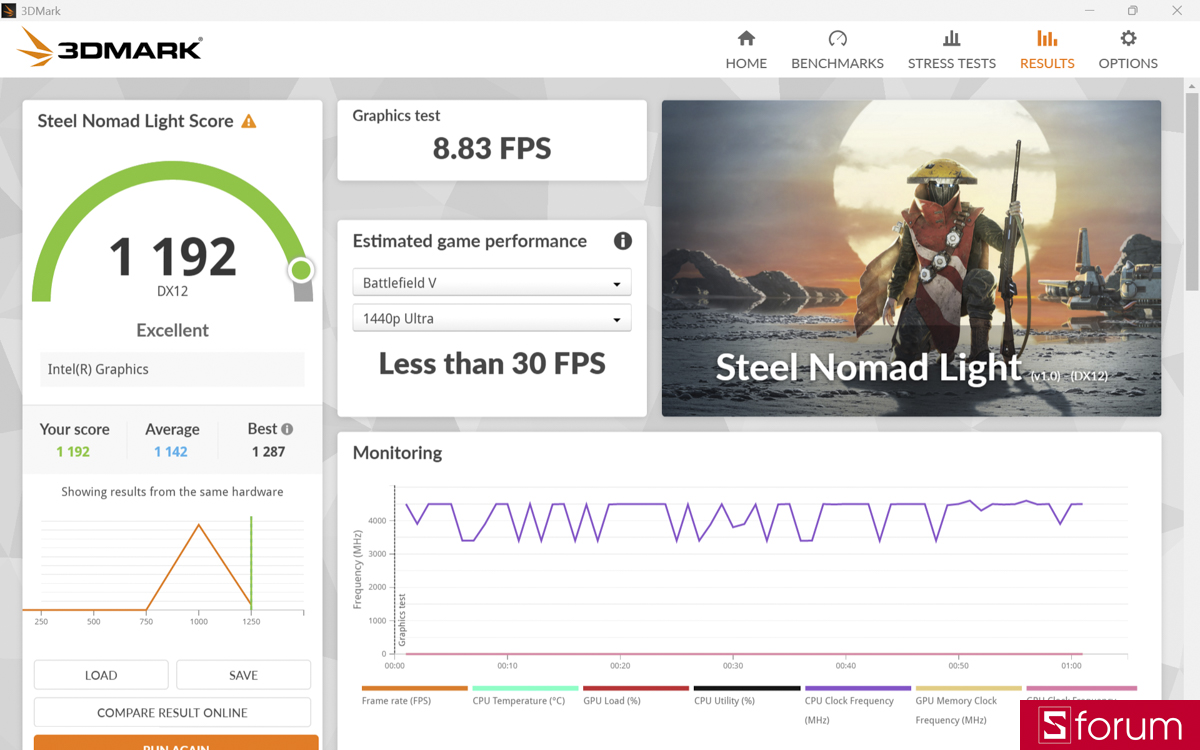Click the Best score 1 287

(x=268, y=452)
